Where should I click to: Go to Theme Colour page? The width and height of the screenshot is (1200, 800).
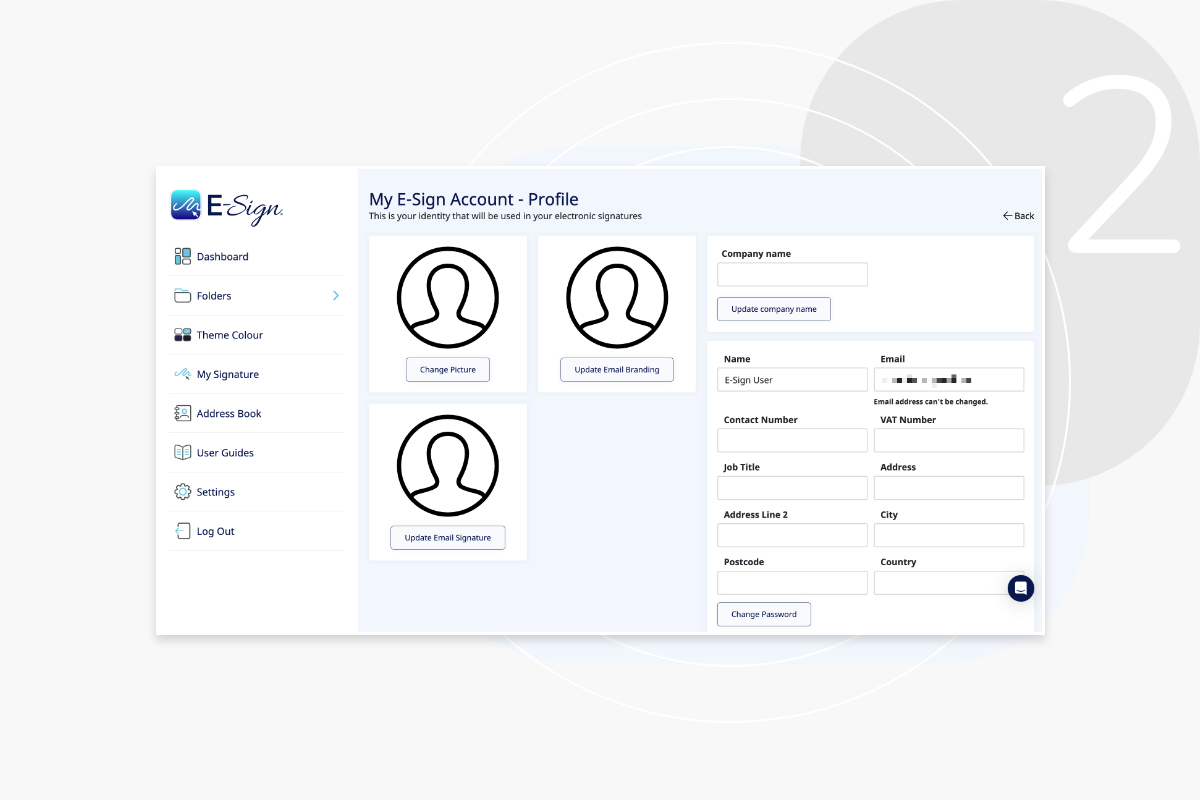coord(256,335)
